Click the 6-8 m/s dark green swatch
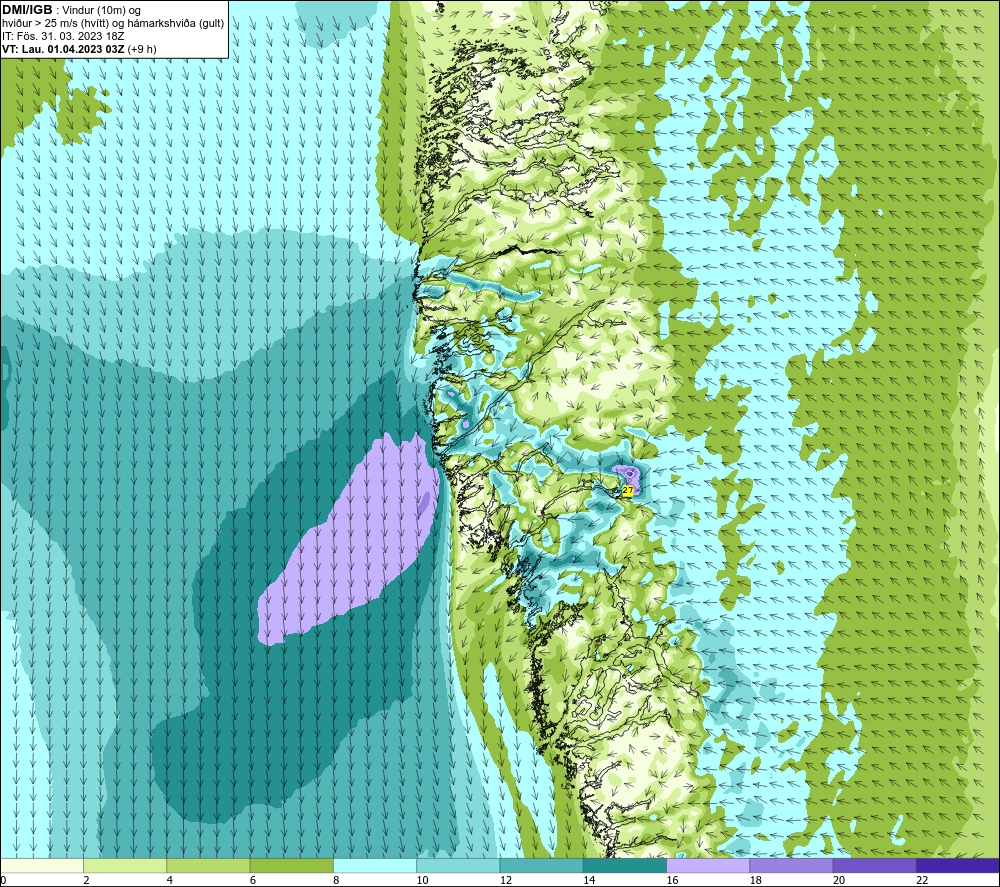1000x887 pixels. [291, 865]
